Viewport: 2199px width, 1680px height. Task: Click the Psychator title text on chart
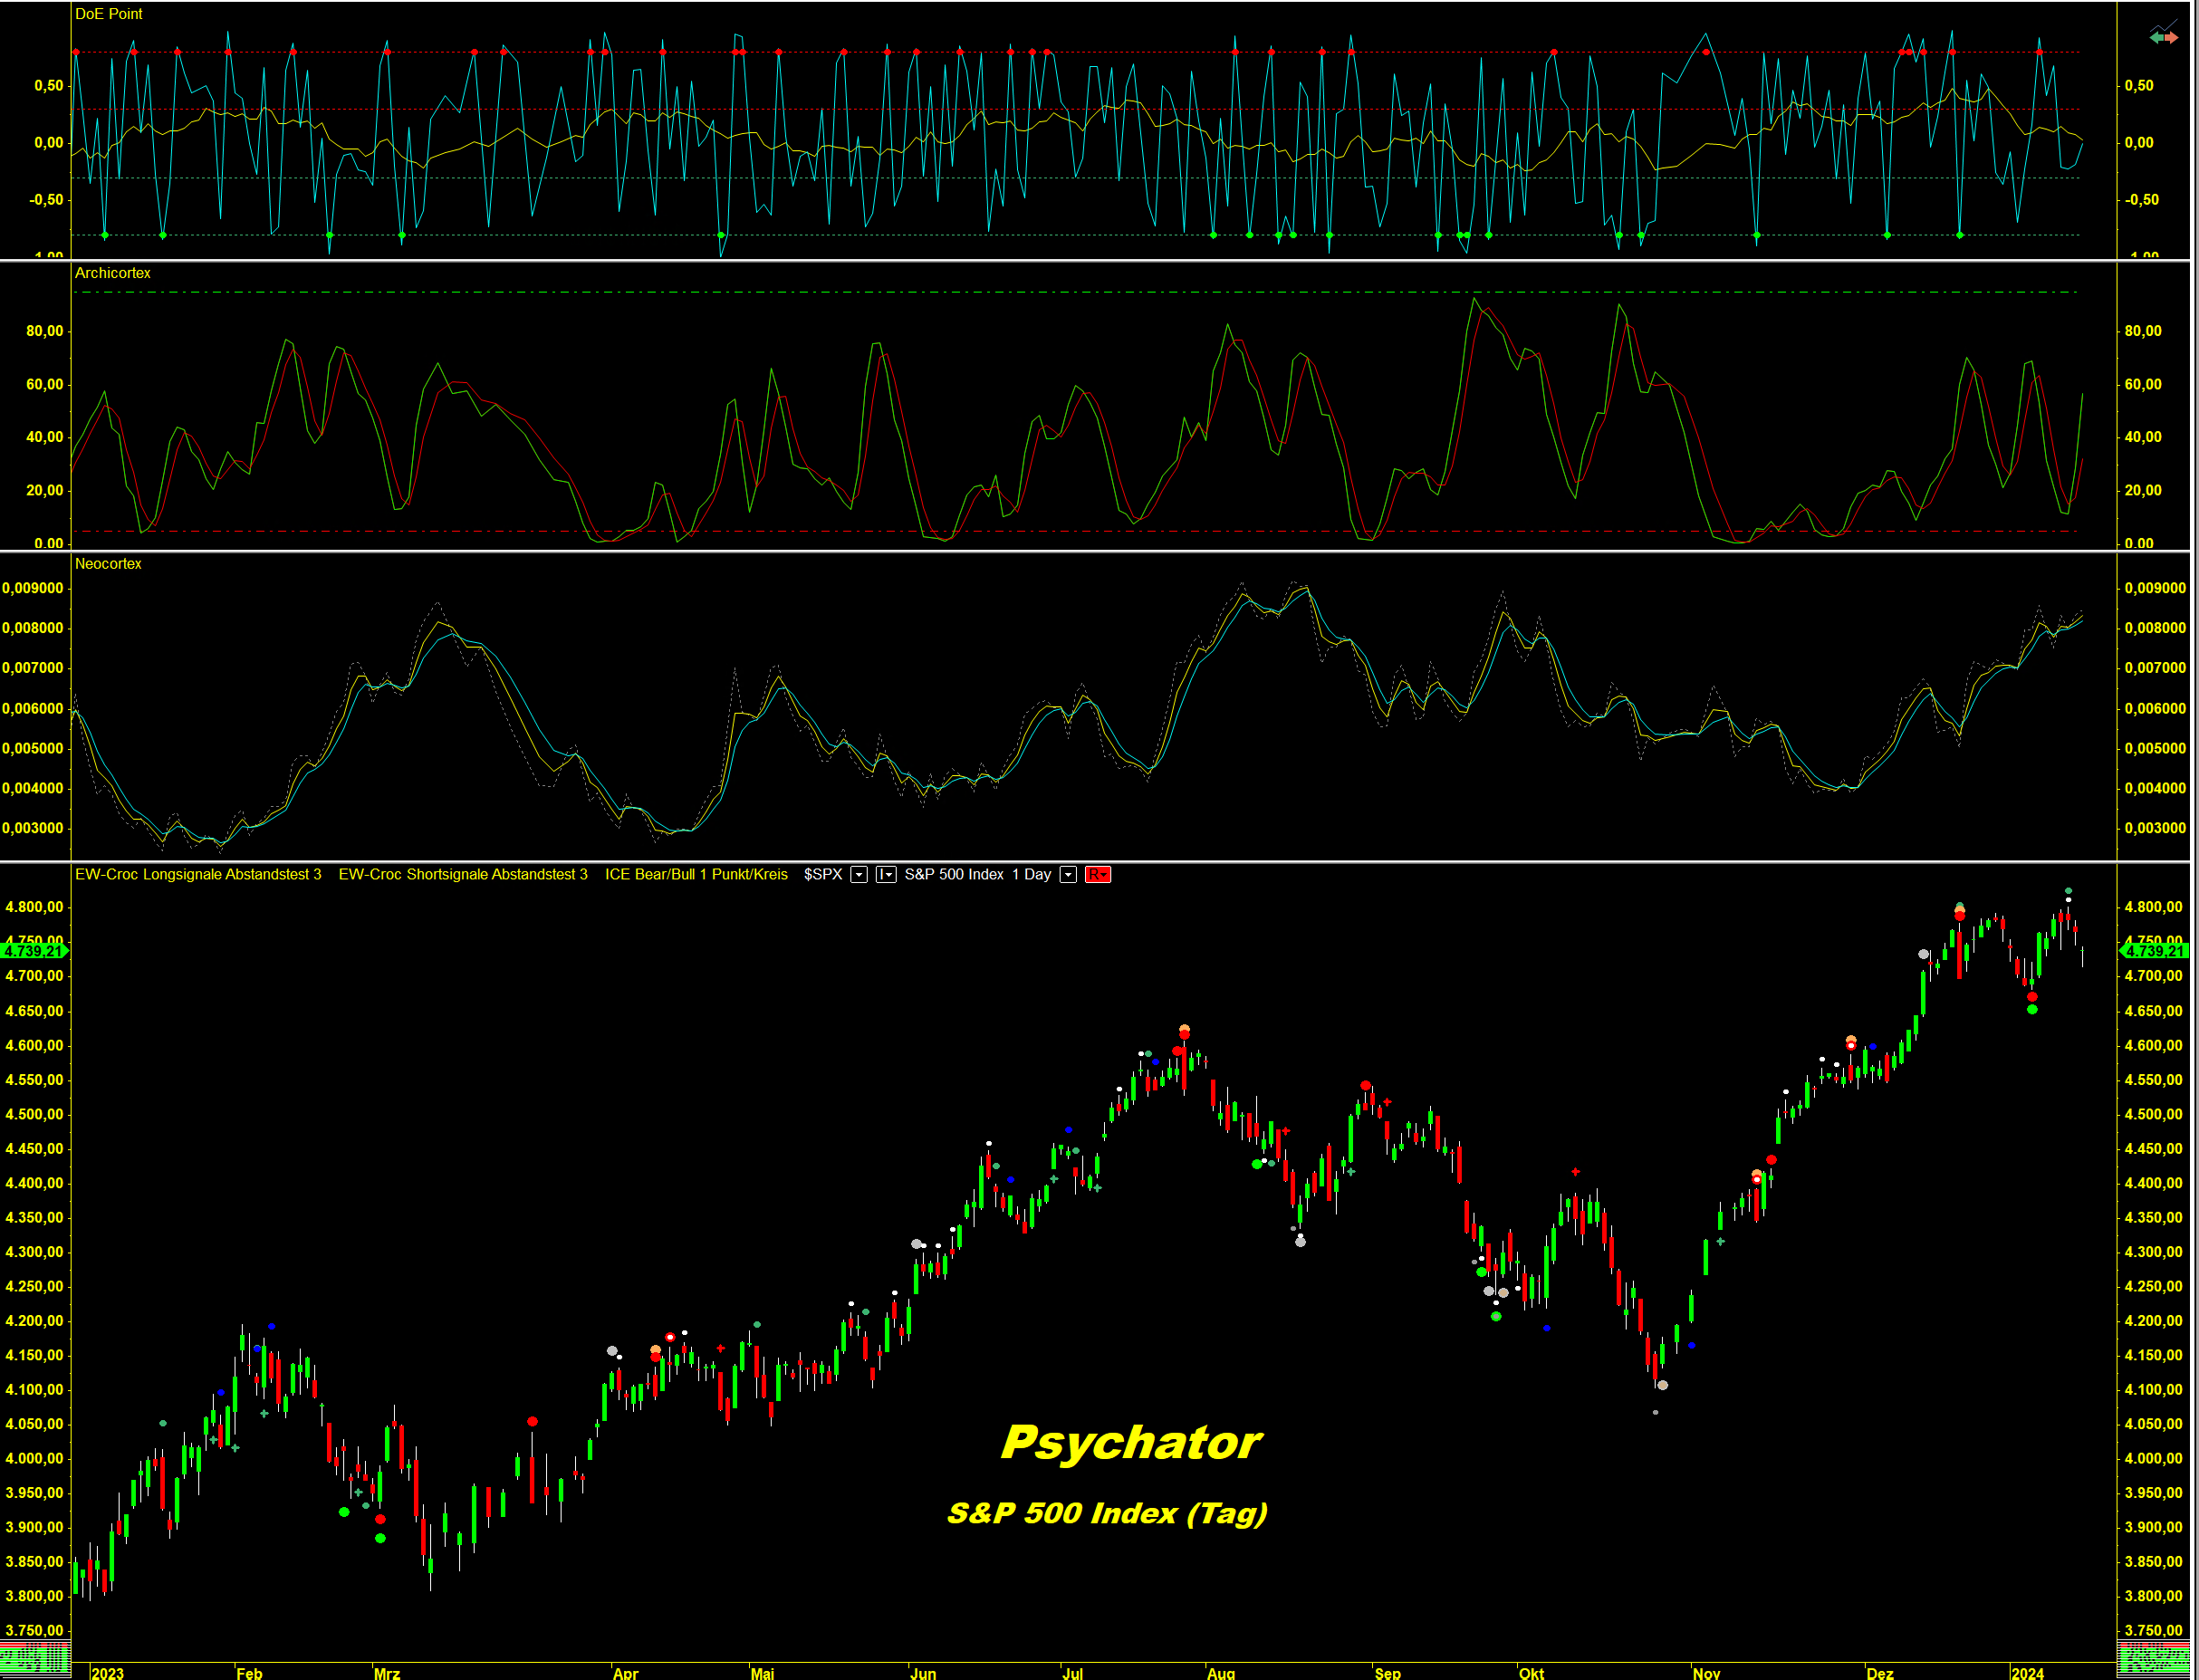click(1130, 1442)
